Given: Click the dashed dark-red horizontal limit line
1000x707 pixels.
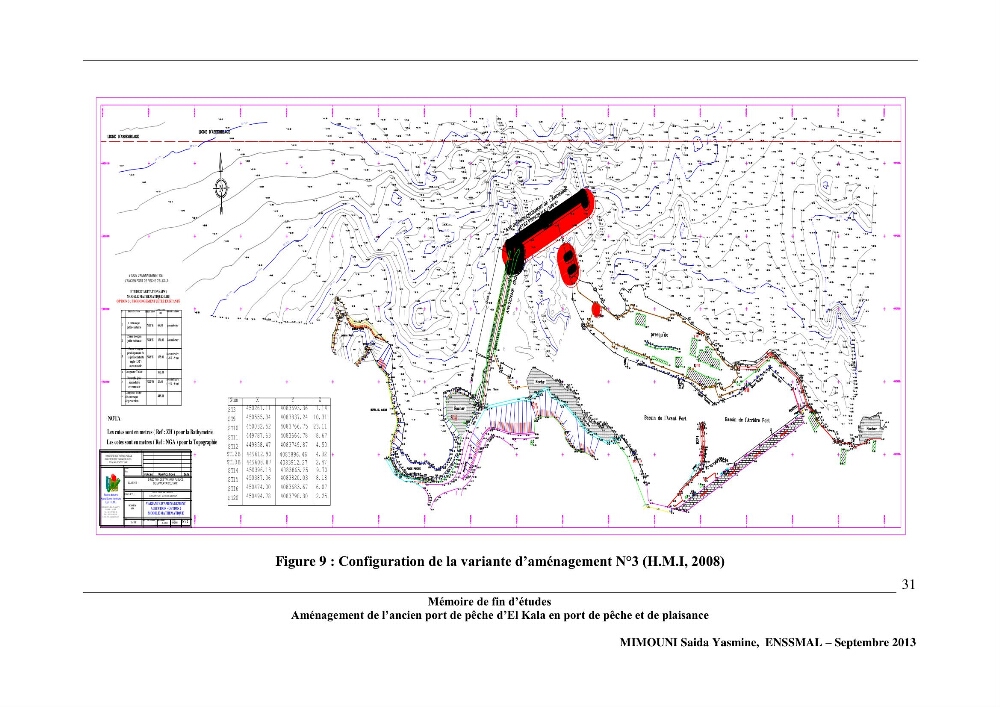Looking at the screenshot, I should coord(501,142).
